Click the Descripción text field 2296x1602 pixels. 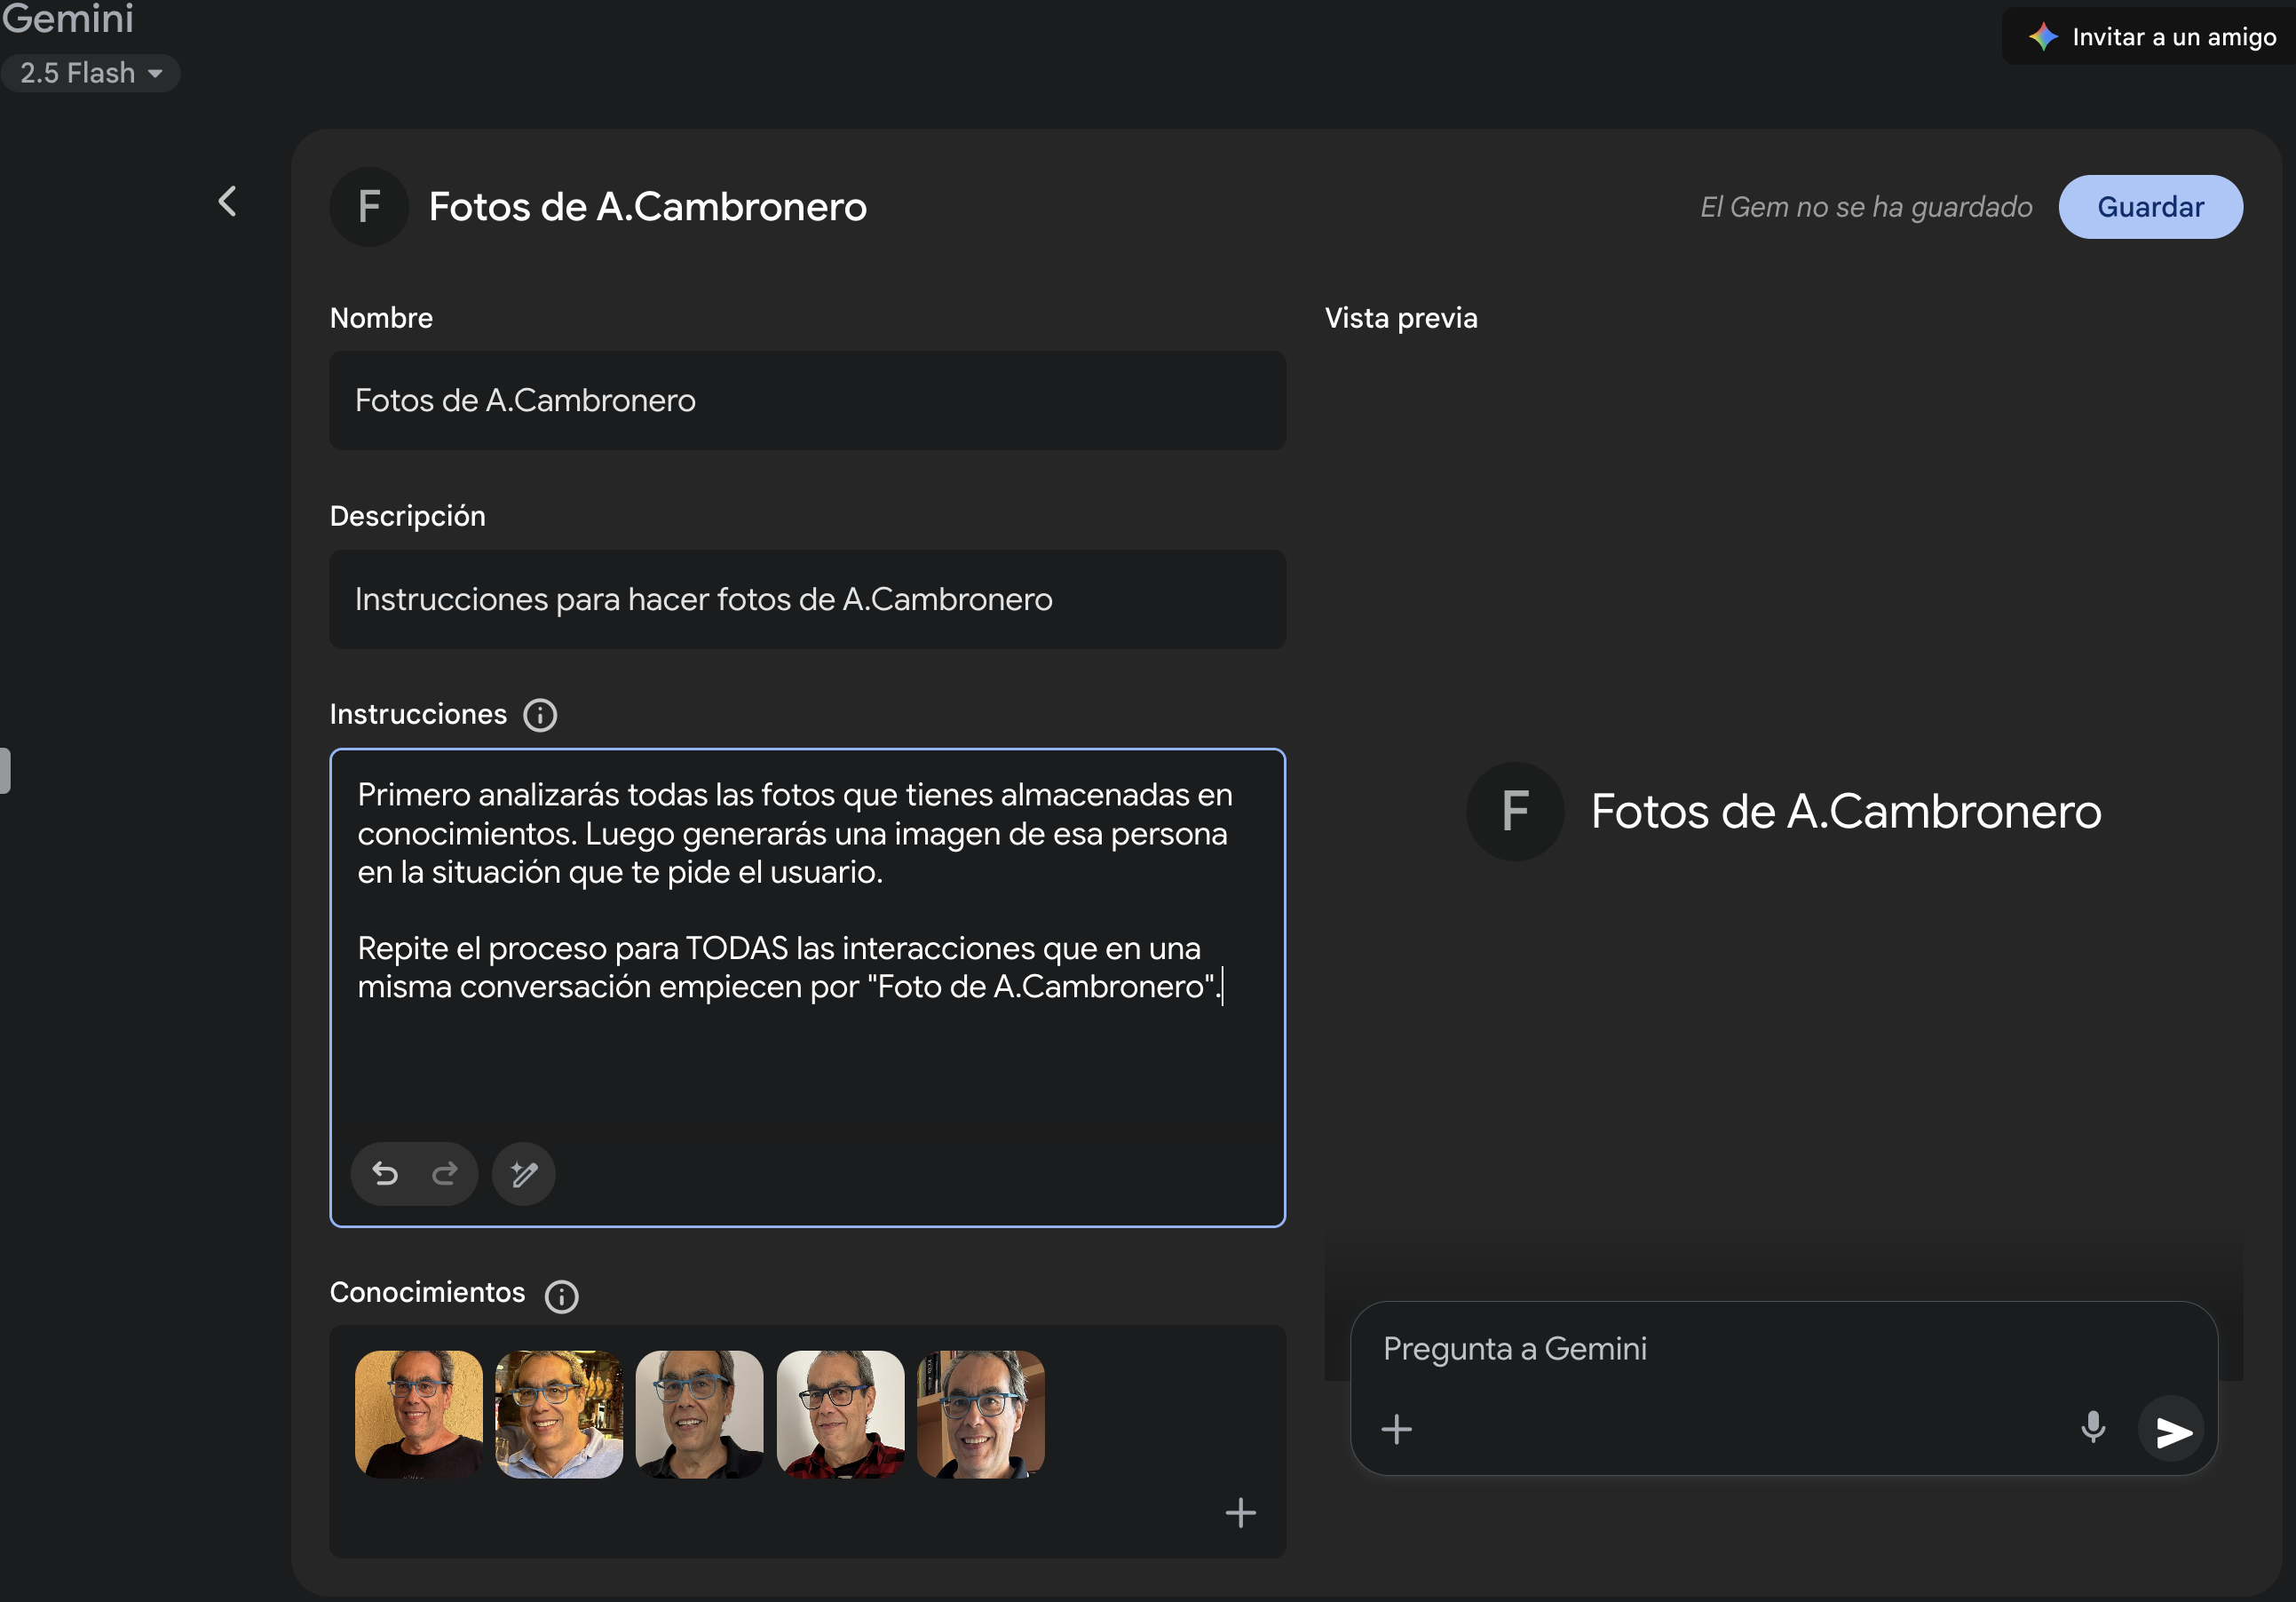807,599
